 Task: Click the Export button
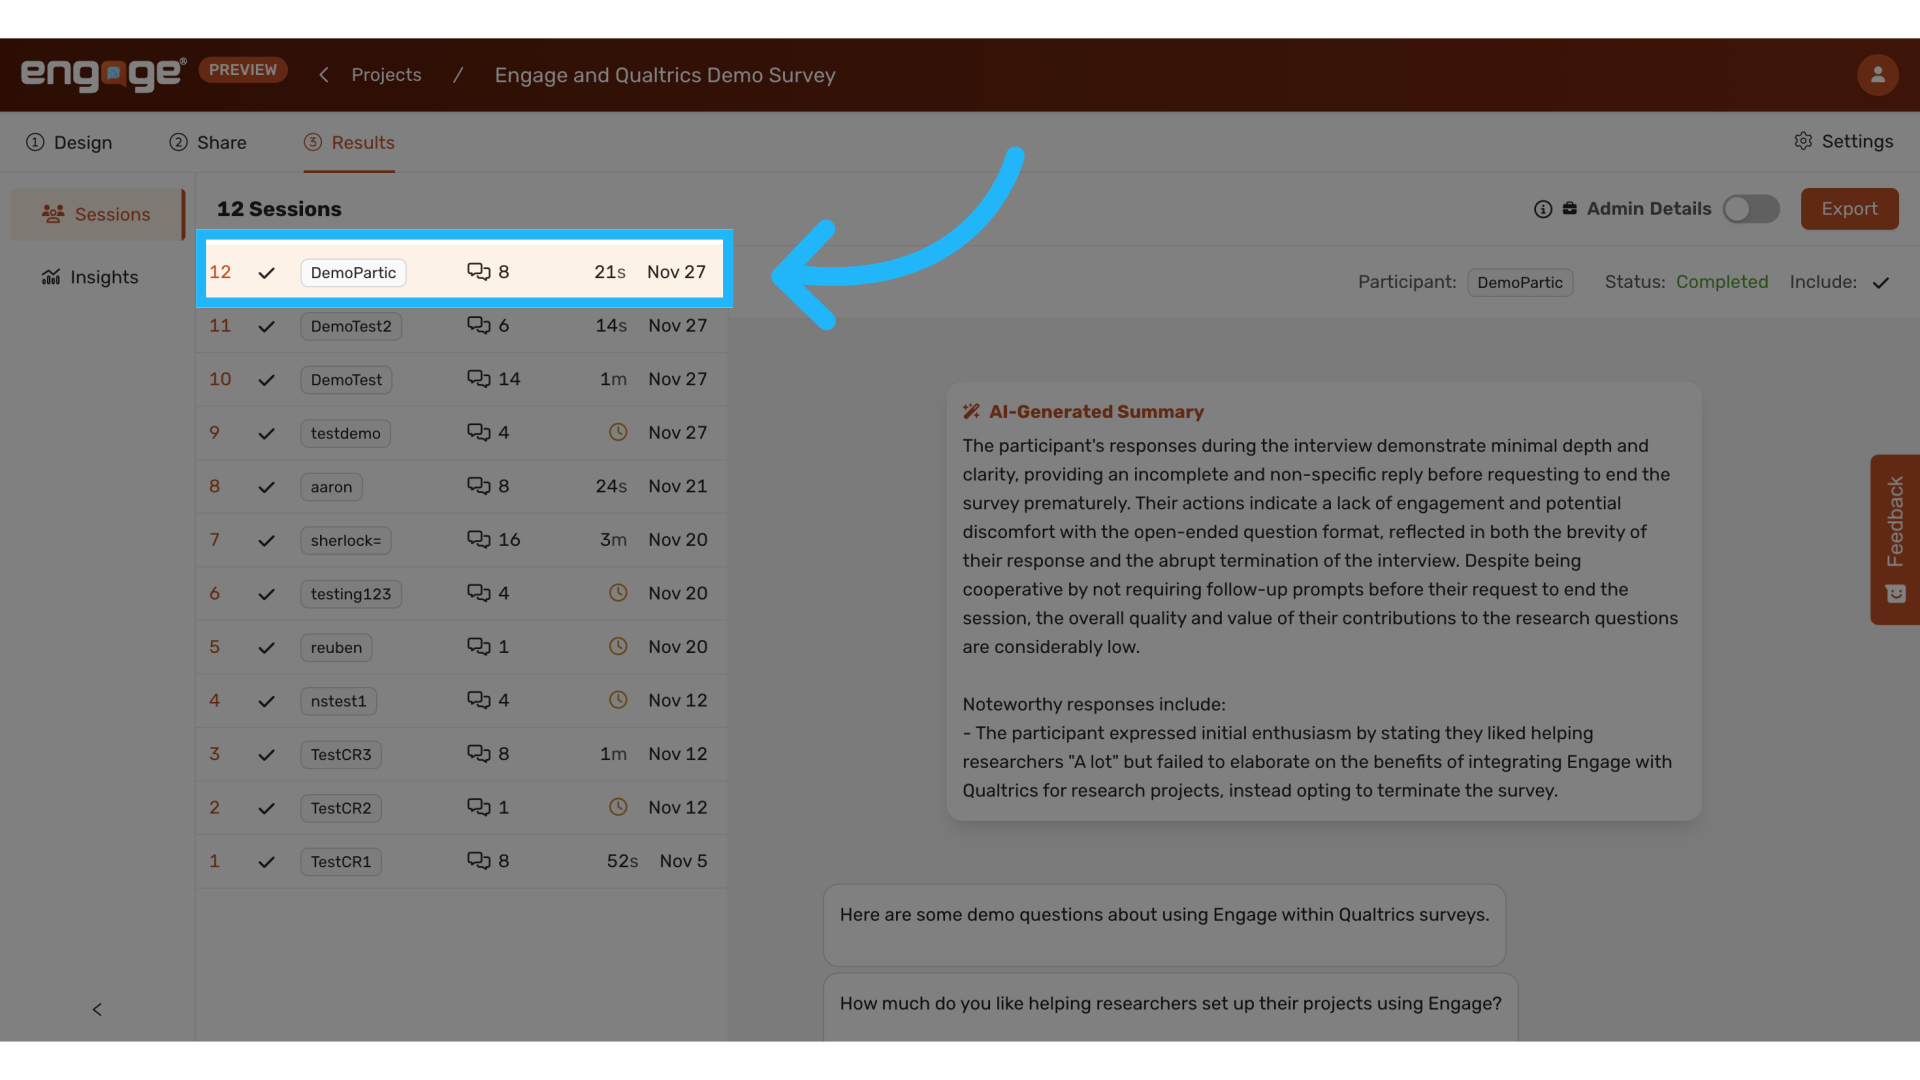[x=1849, y=209]
